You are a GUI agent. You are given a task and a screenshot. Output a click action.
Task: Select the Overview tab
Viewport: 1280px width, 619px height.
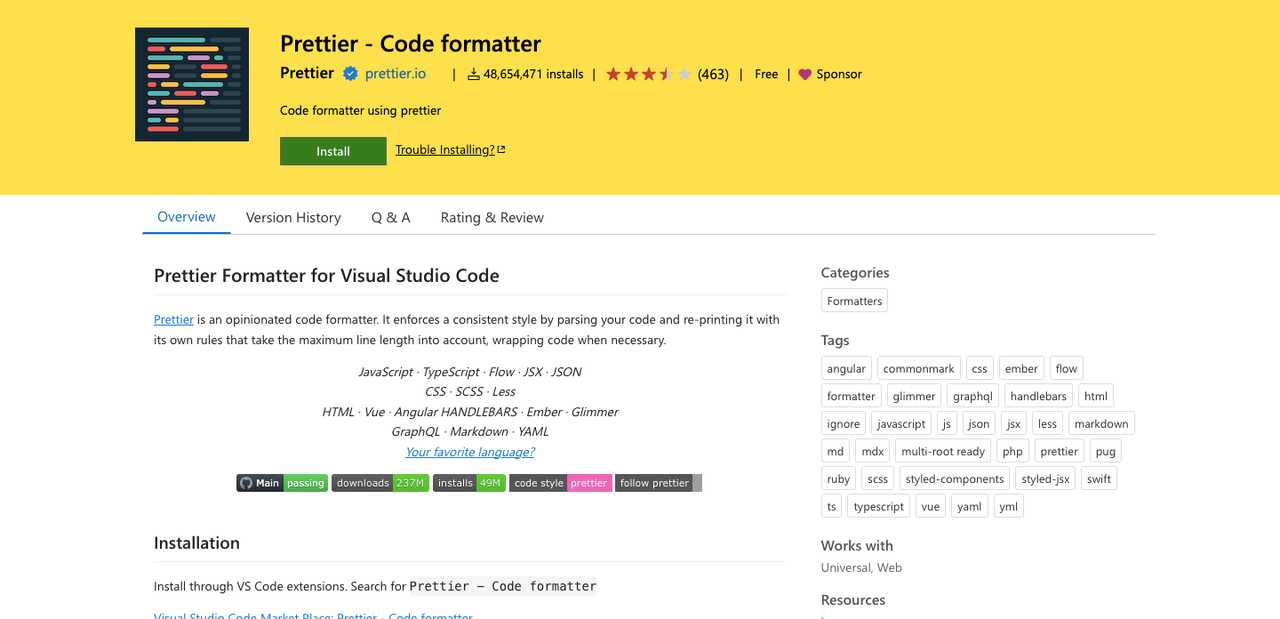pos(186,217)
